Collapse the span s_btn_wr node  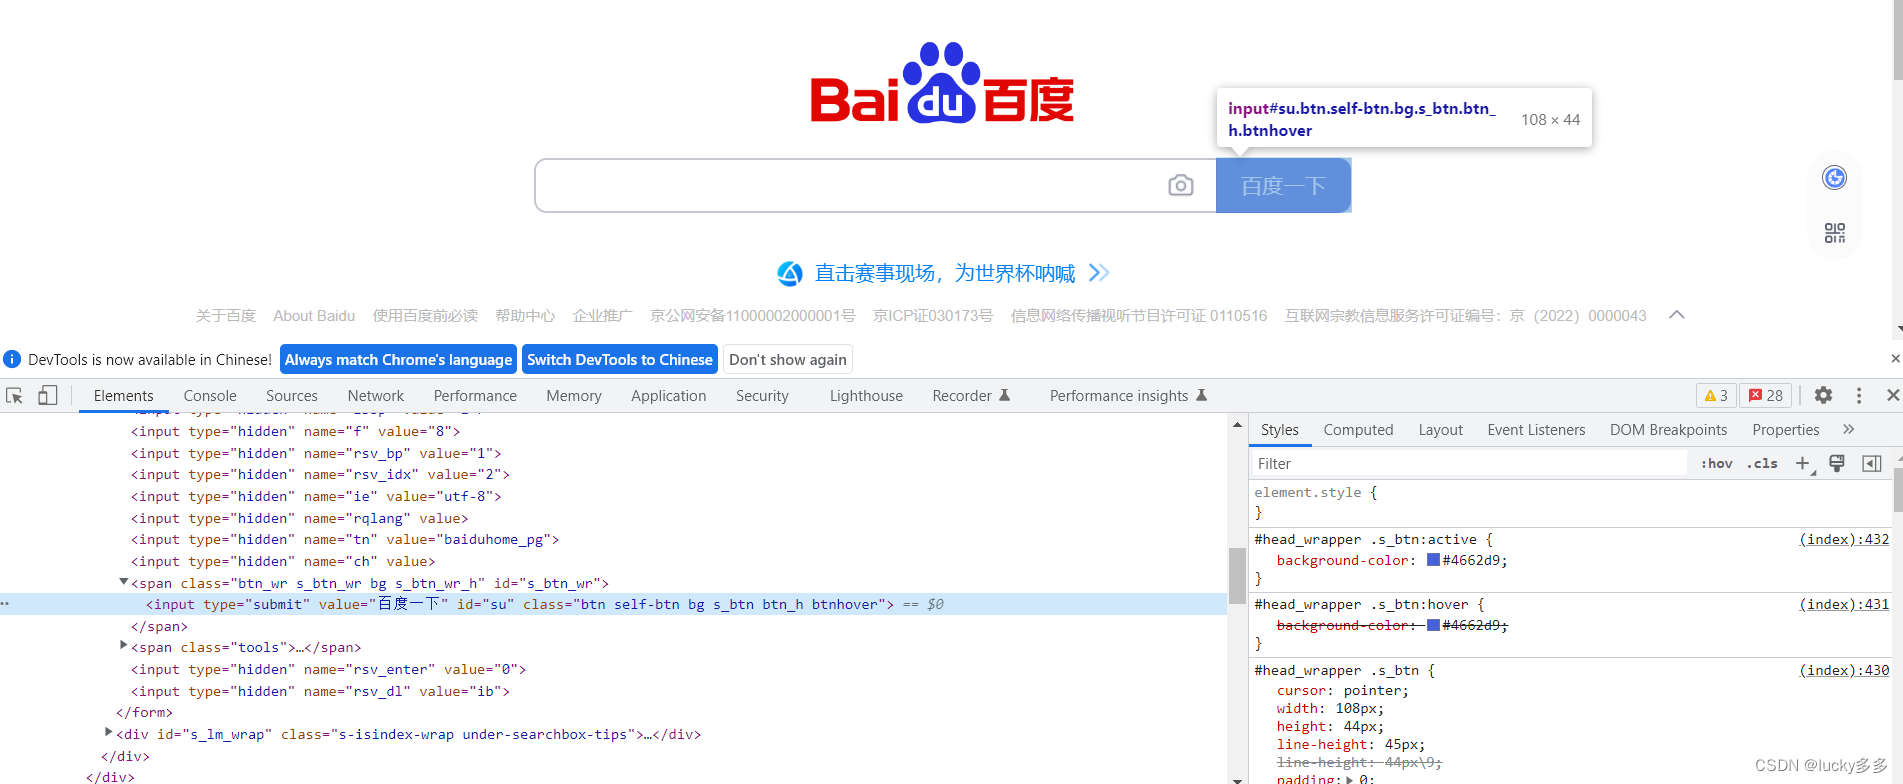(x=124, y=582)
